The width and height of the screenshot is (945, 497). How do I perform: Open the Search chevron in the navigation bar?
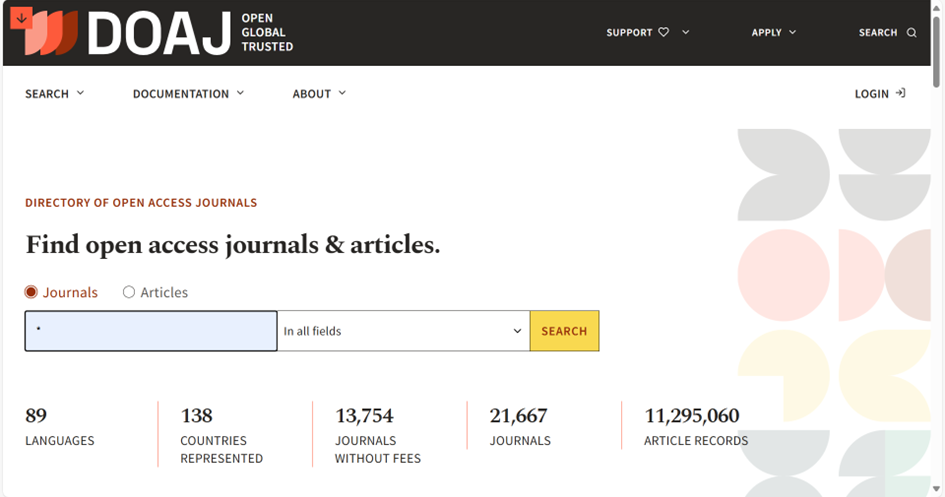pyautogui.click(x=80, y=93)
